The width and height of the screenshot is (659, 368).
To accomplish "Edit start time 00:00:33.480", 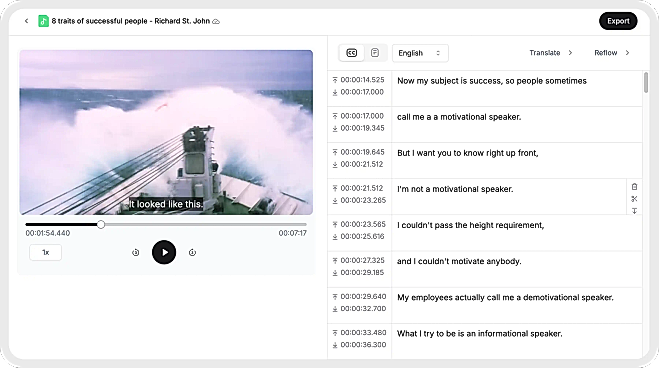I will [x=363, y=333].
